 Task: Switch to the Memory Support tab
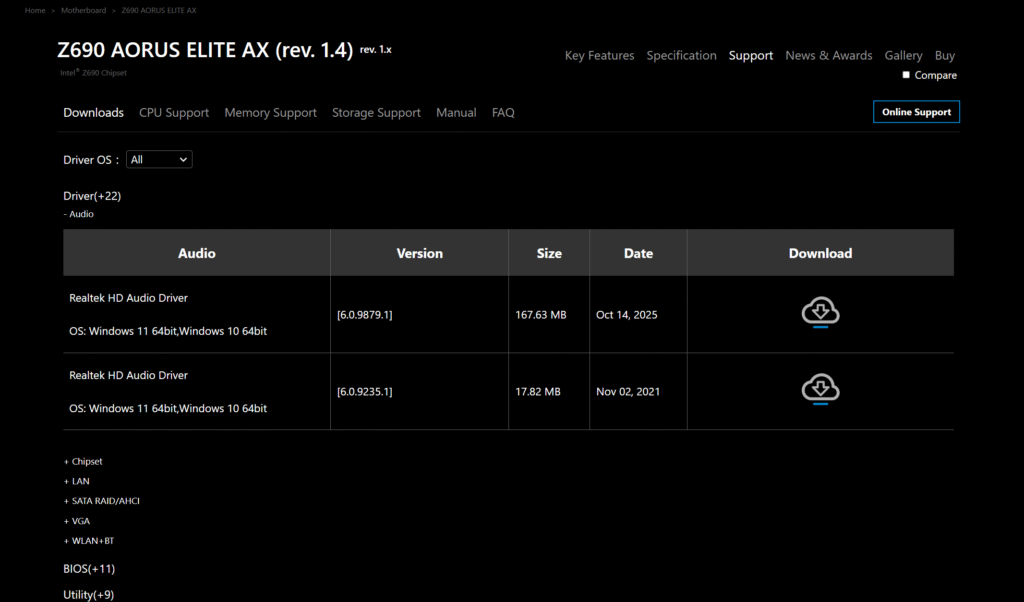(270, 113)
